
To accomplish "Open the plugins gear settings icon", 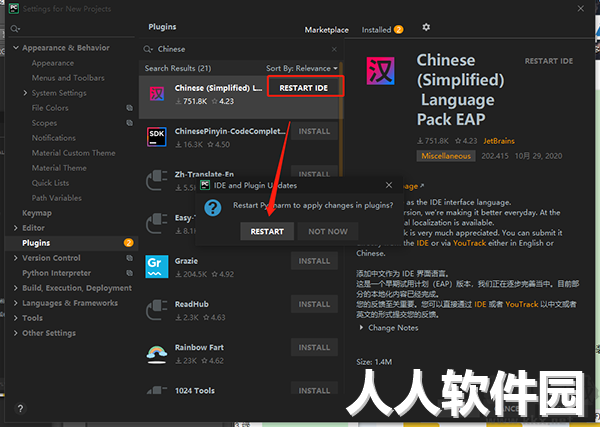I will [426, 27].
